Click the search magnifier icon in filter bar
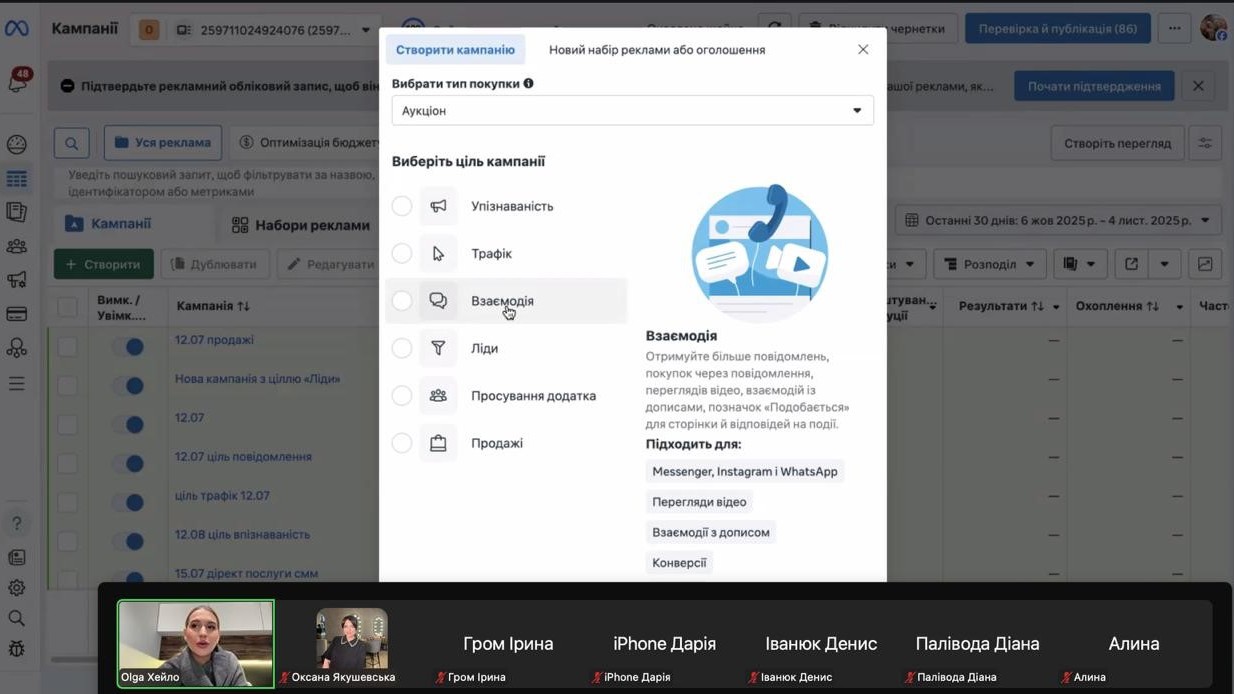Image resolution: width=1234 pixels, height=694 pixels. (71, 143)
